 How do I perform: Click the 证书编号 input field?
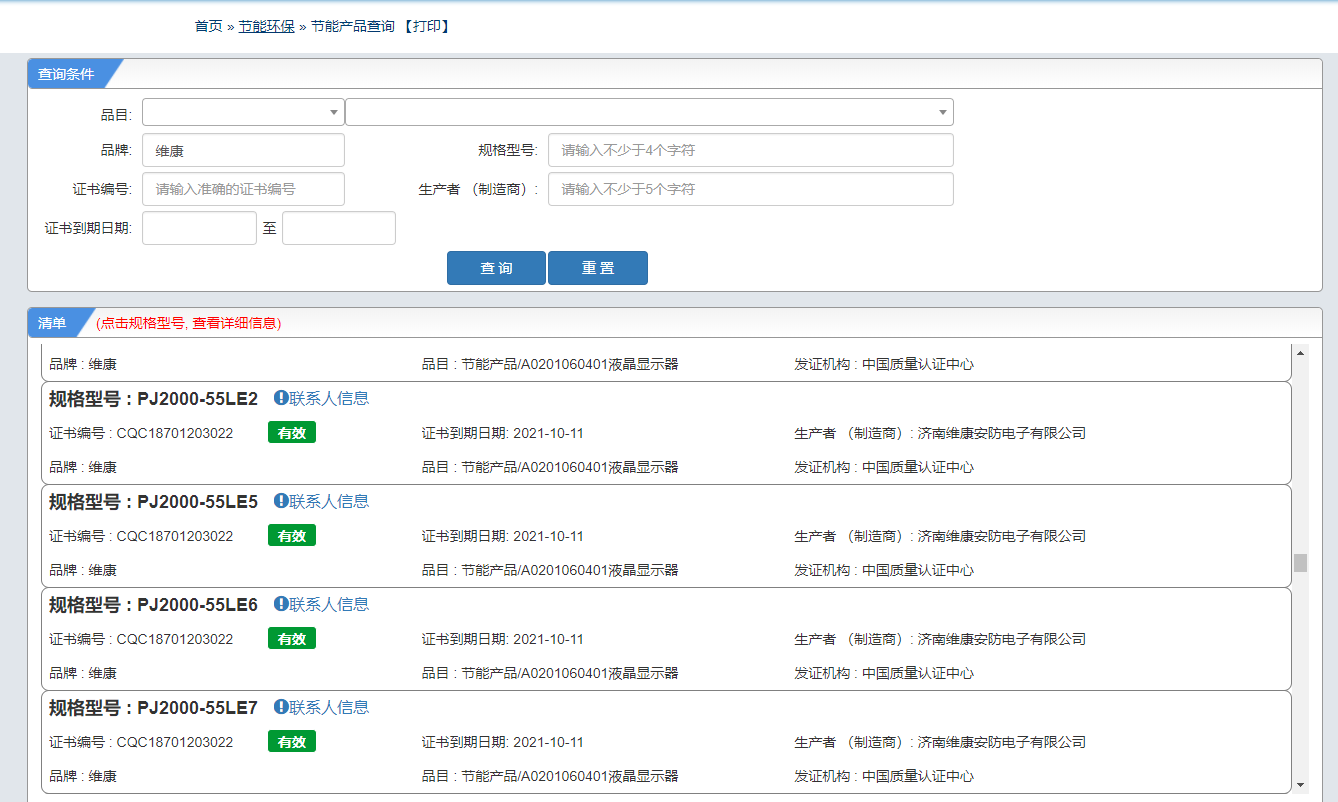243,189
